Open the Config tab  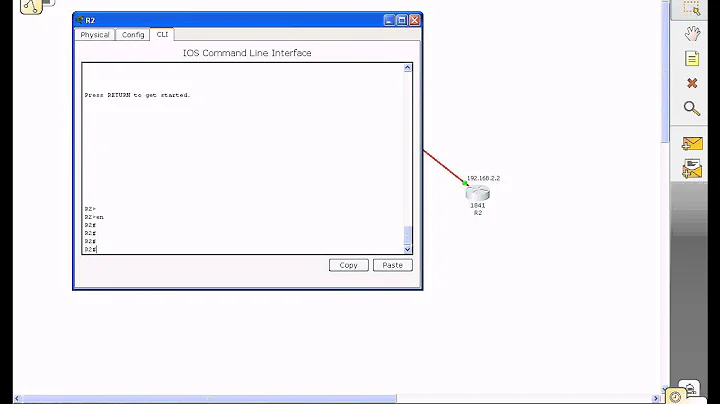coord(133,35)
